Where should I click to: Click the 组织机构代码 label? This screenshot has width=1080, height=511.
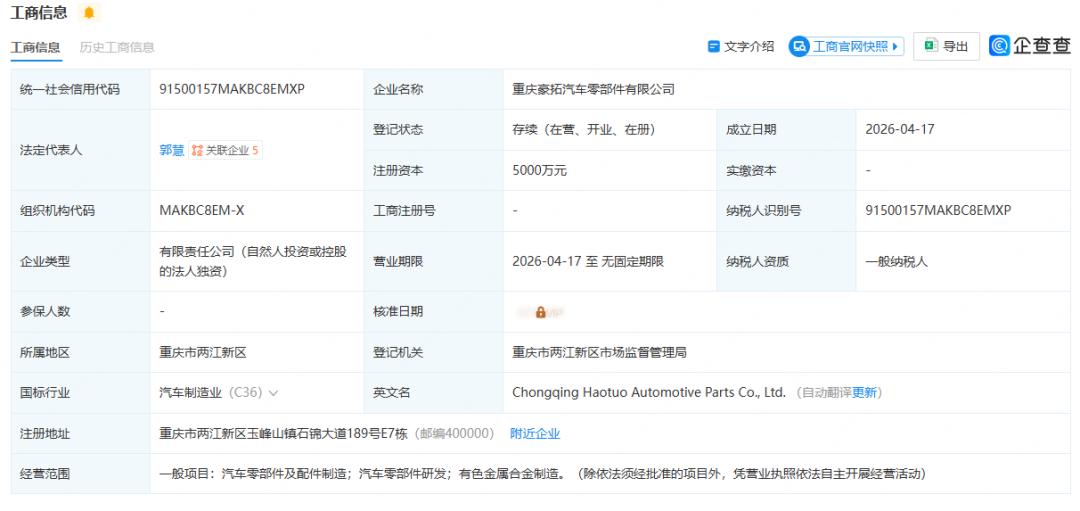tap(57, 211)
